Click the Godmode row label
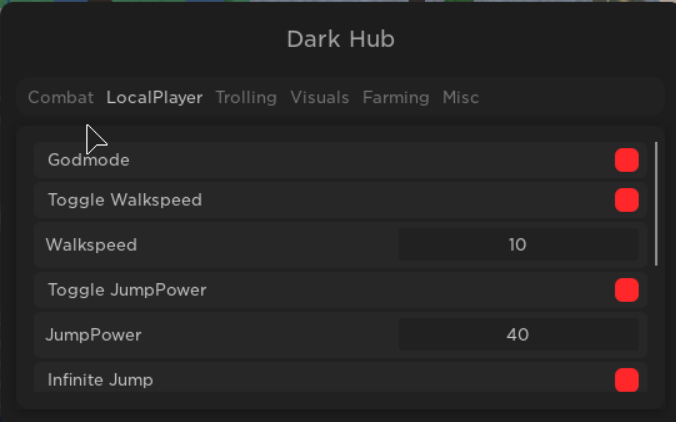 point(89,160)
